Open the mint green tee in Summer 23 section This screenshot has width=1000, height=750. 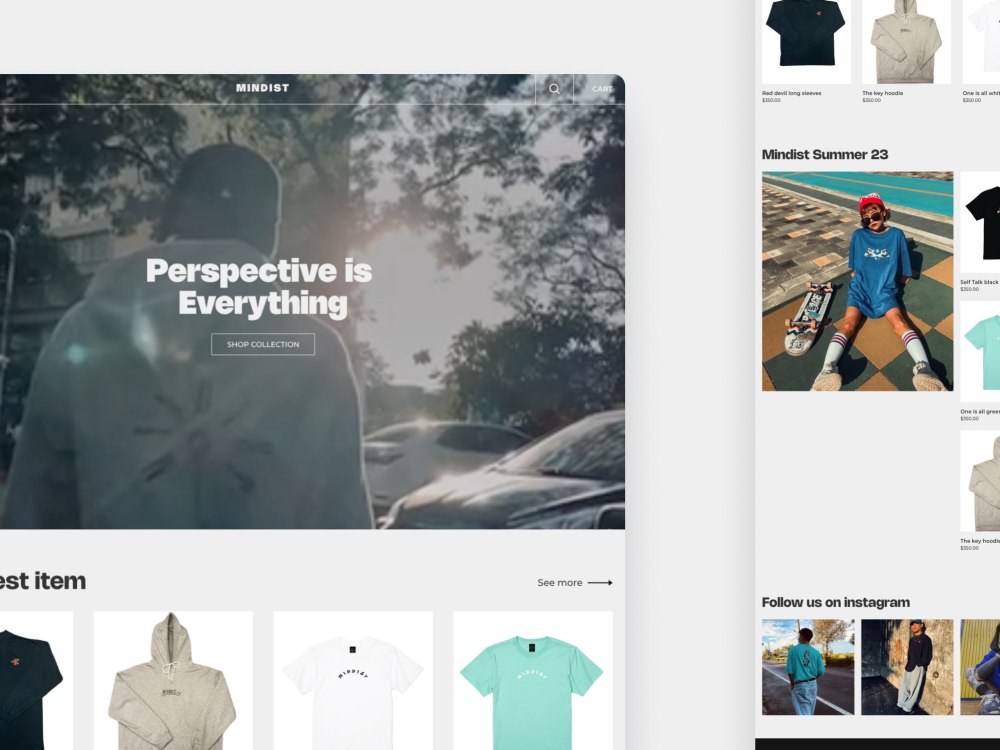pyautogui.click(x=980, y=351)
